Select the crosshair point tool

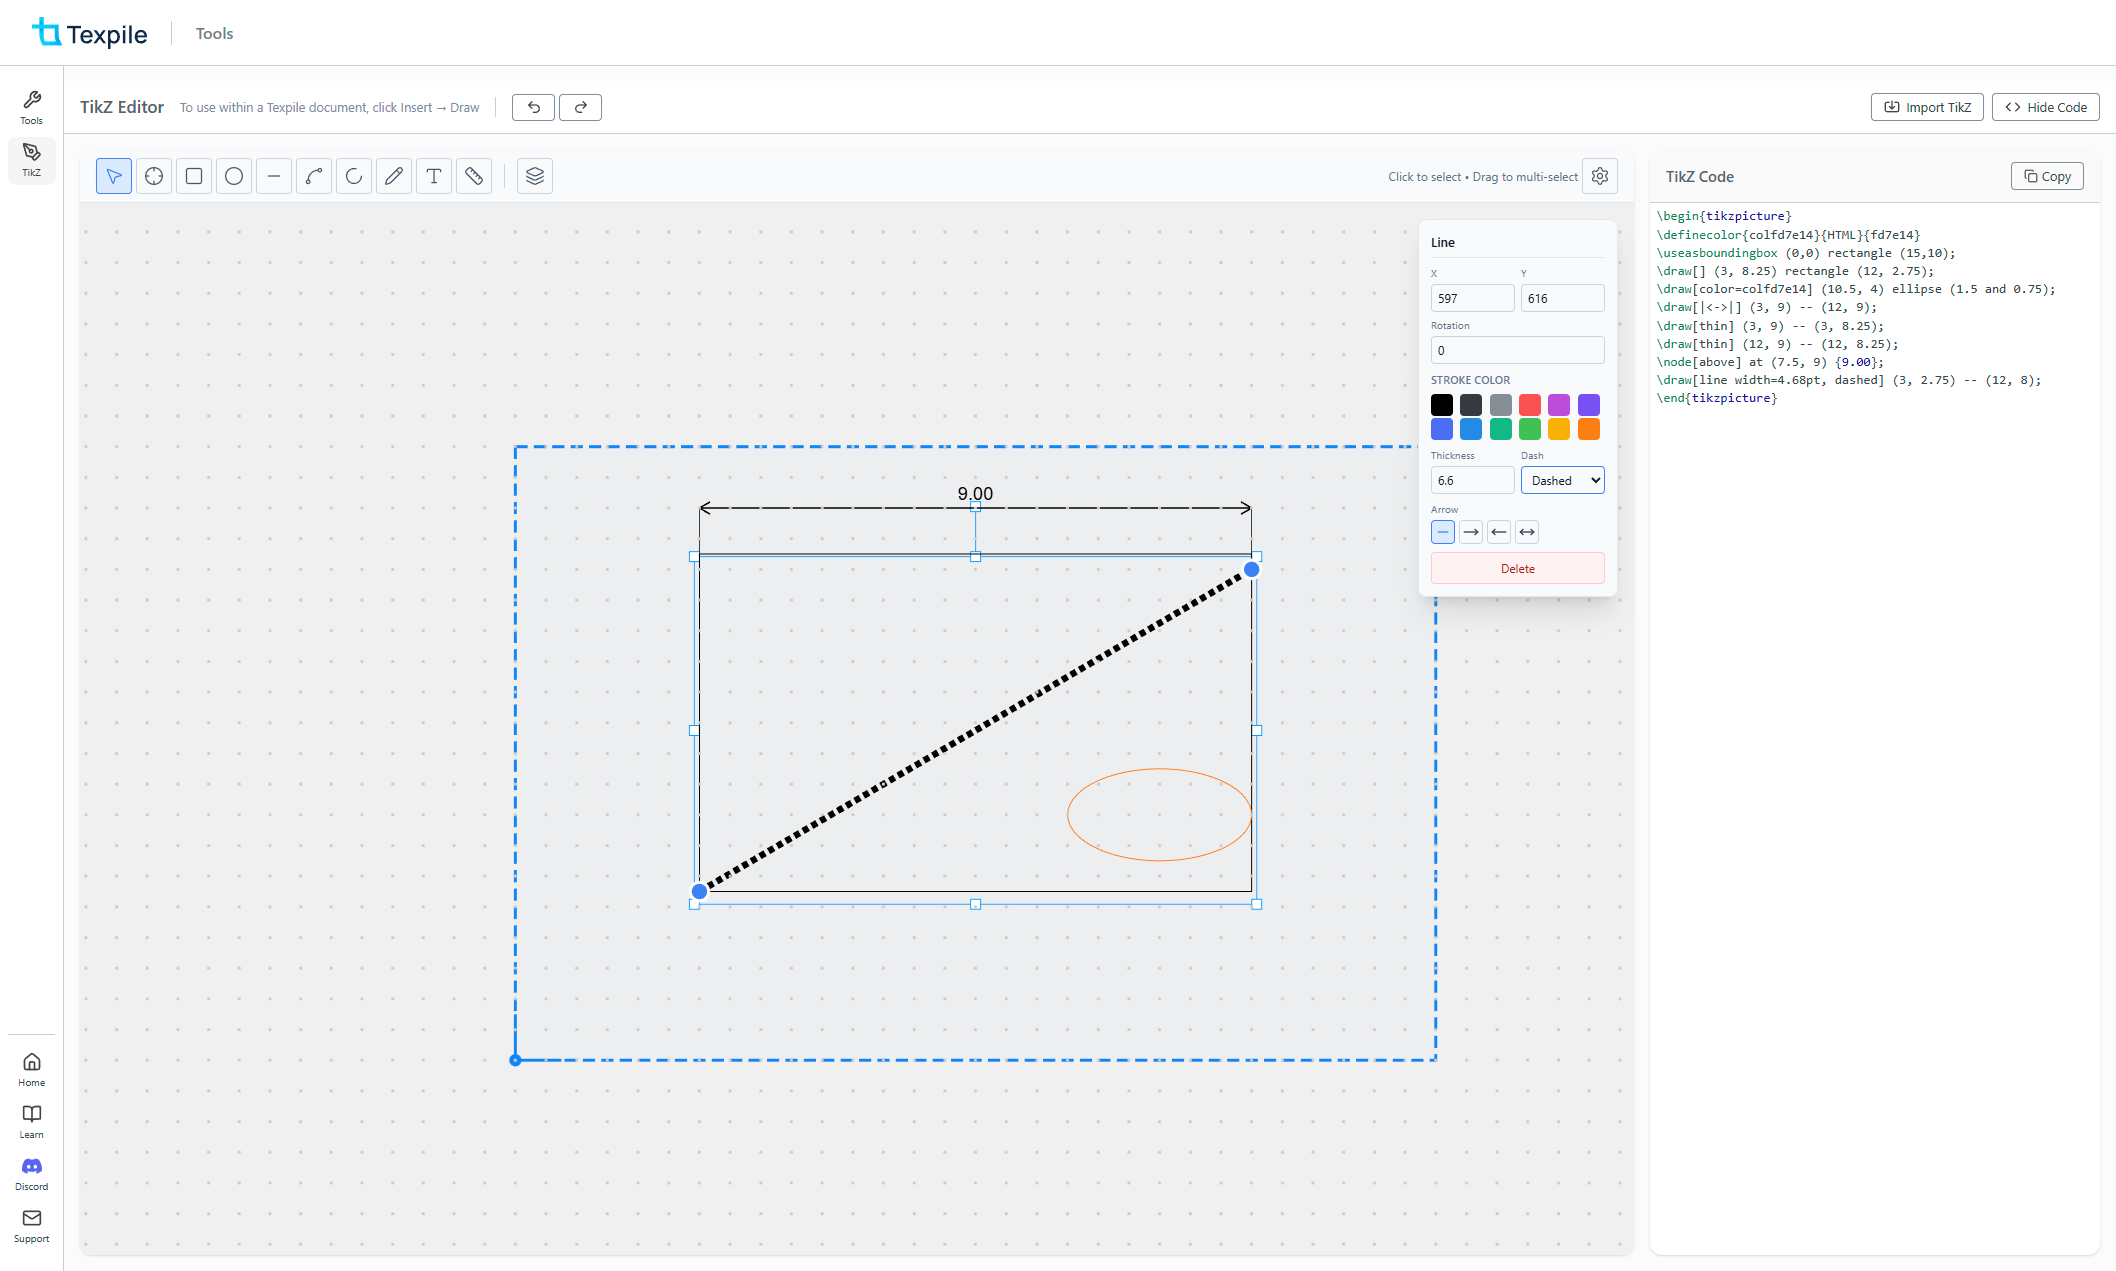154,176
